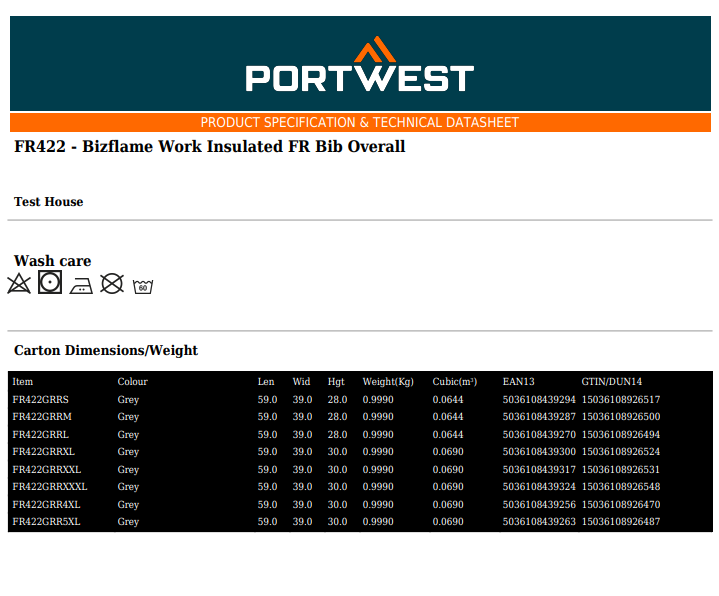Select the Test House heading
This screenshot has height=596, width=719.
pyautogui.click(x=49, y=202)
